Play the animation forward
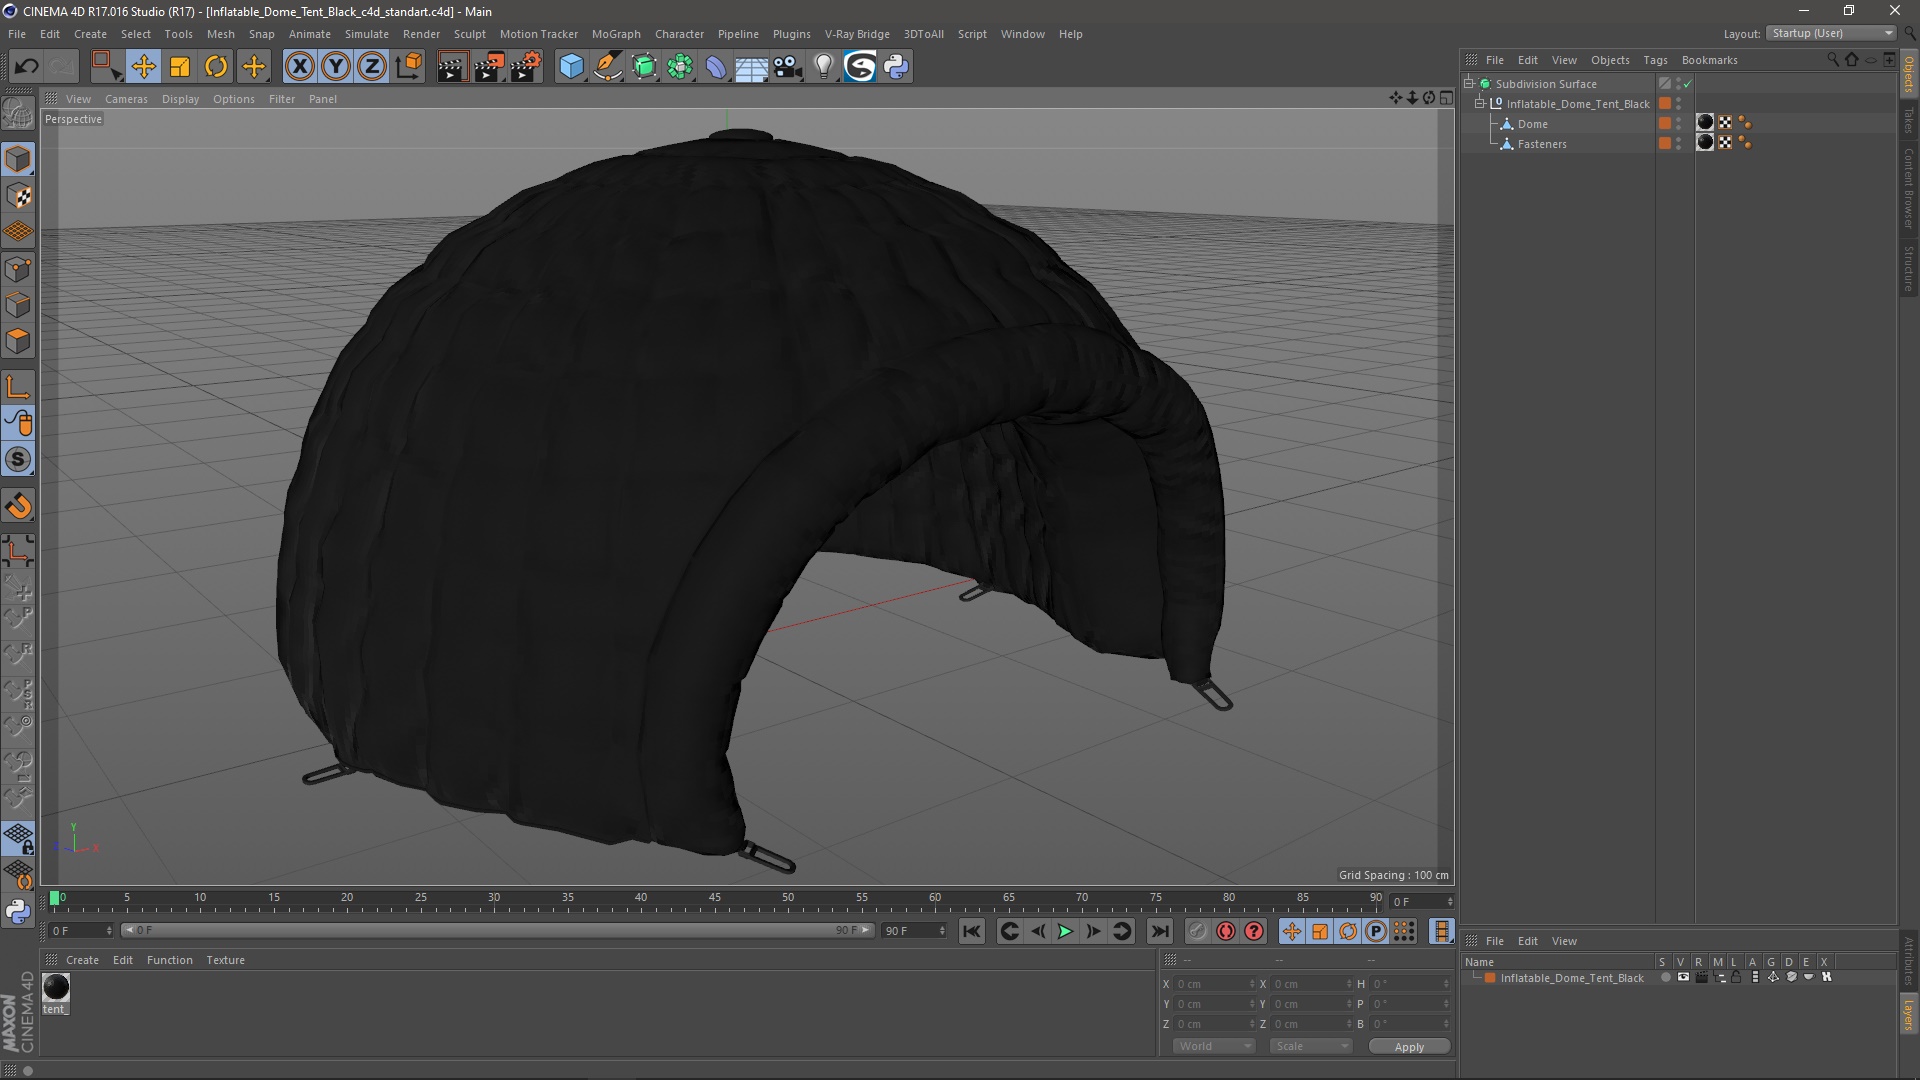Image resolution: width=1920 pixels, height=1080 pixels. [x=1066, y=931]
